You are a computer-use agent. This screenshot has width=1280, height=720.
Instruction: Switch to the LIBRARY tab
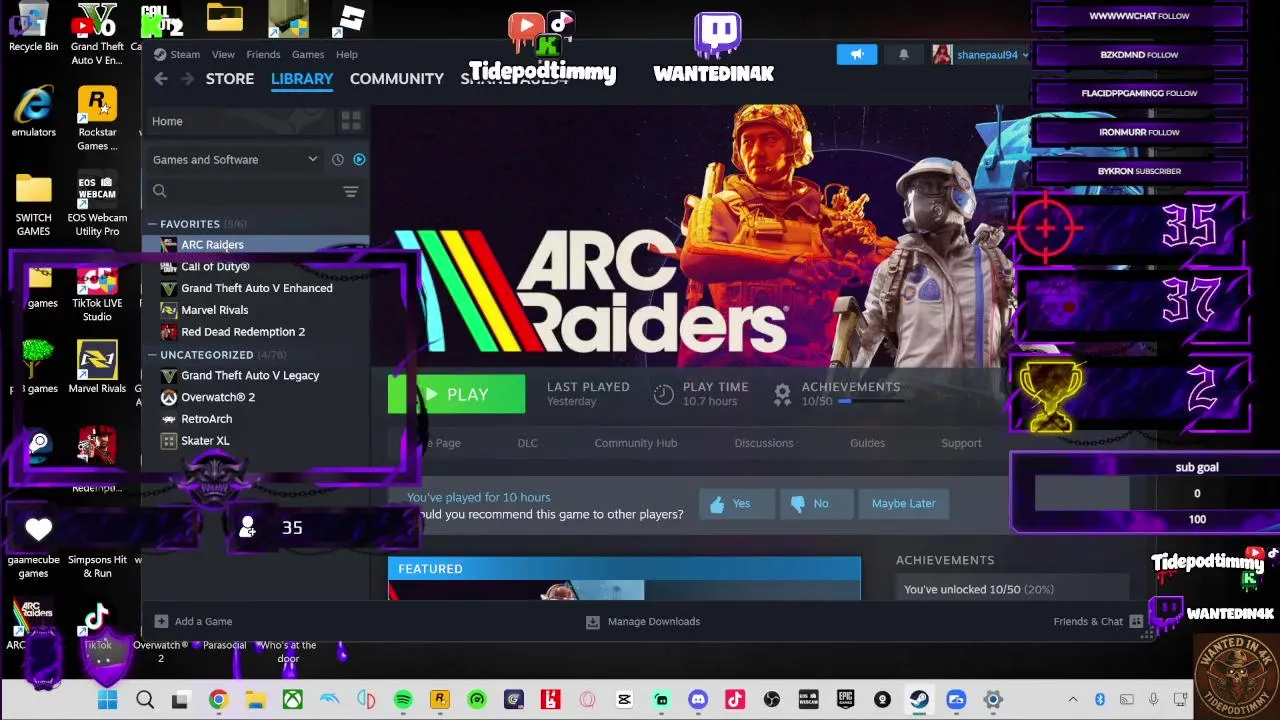[302, 78]
